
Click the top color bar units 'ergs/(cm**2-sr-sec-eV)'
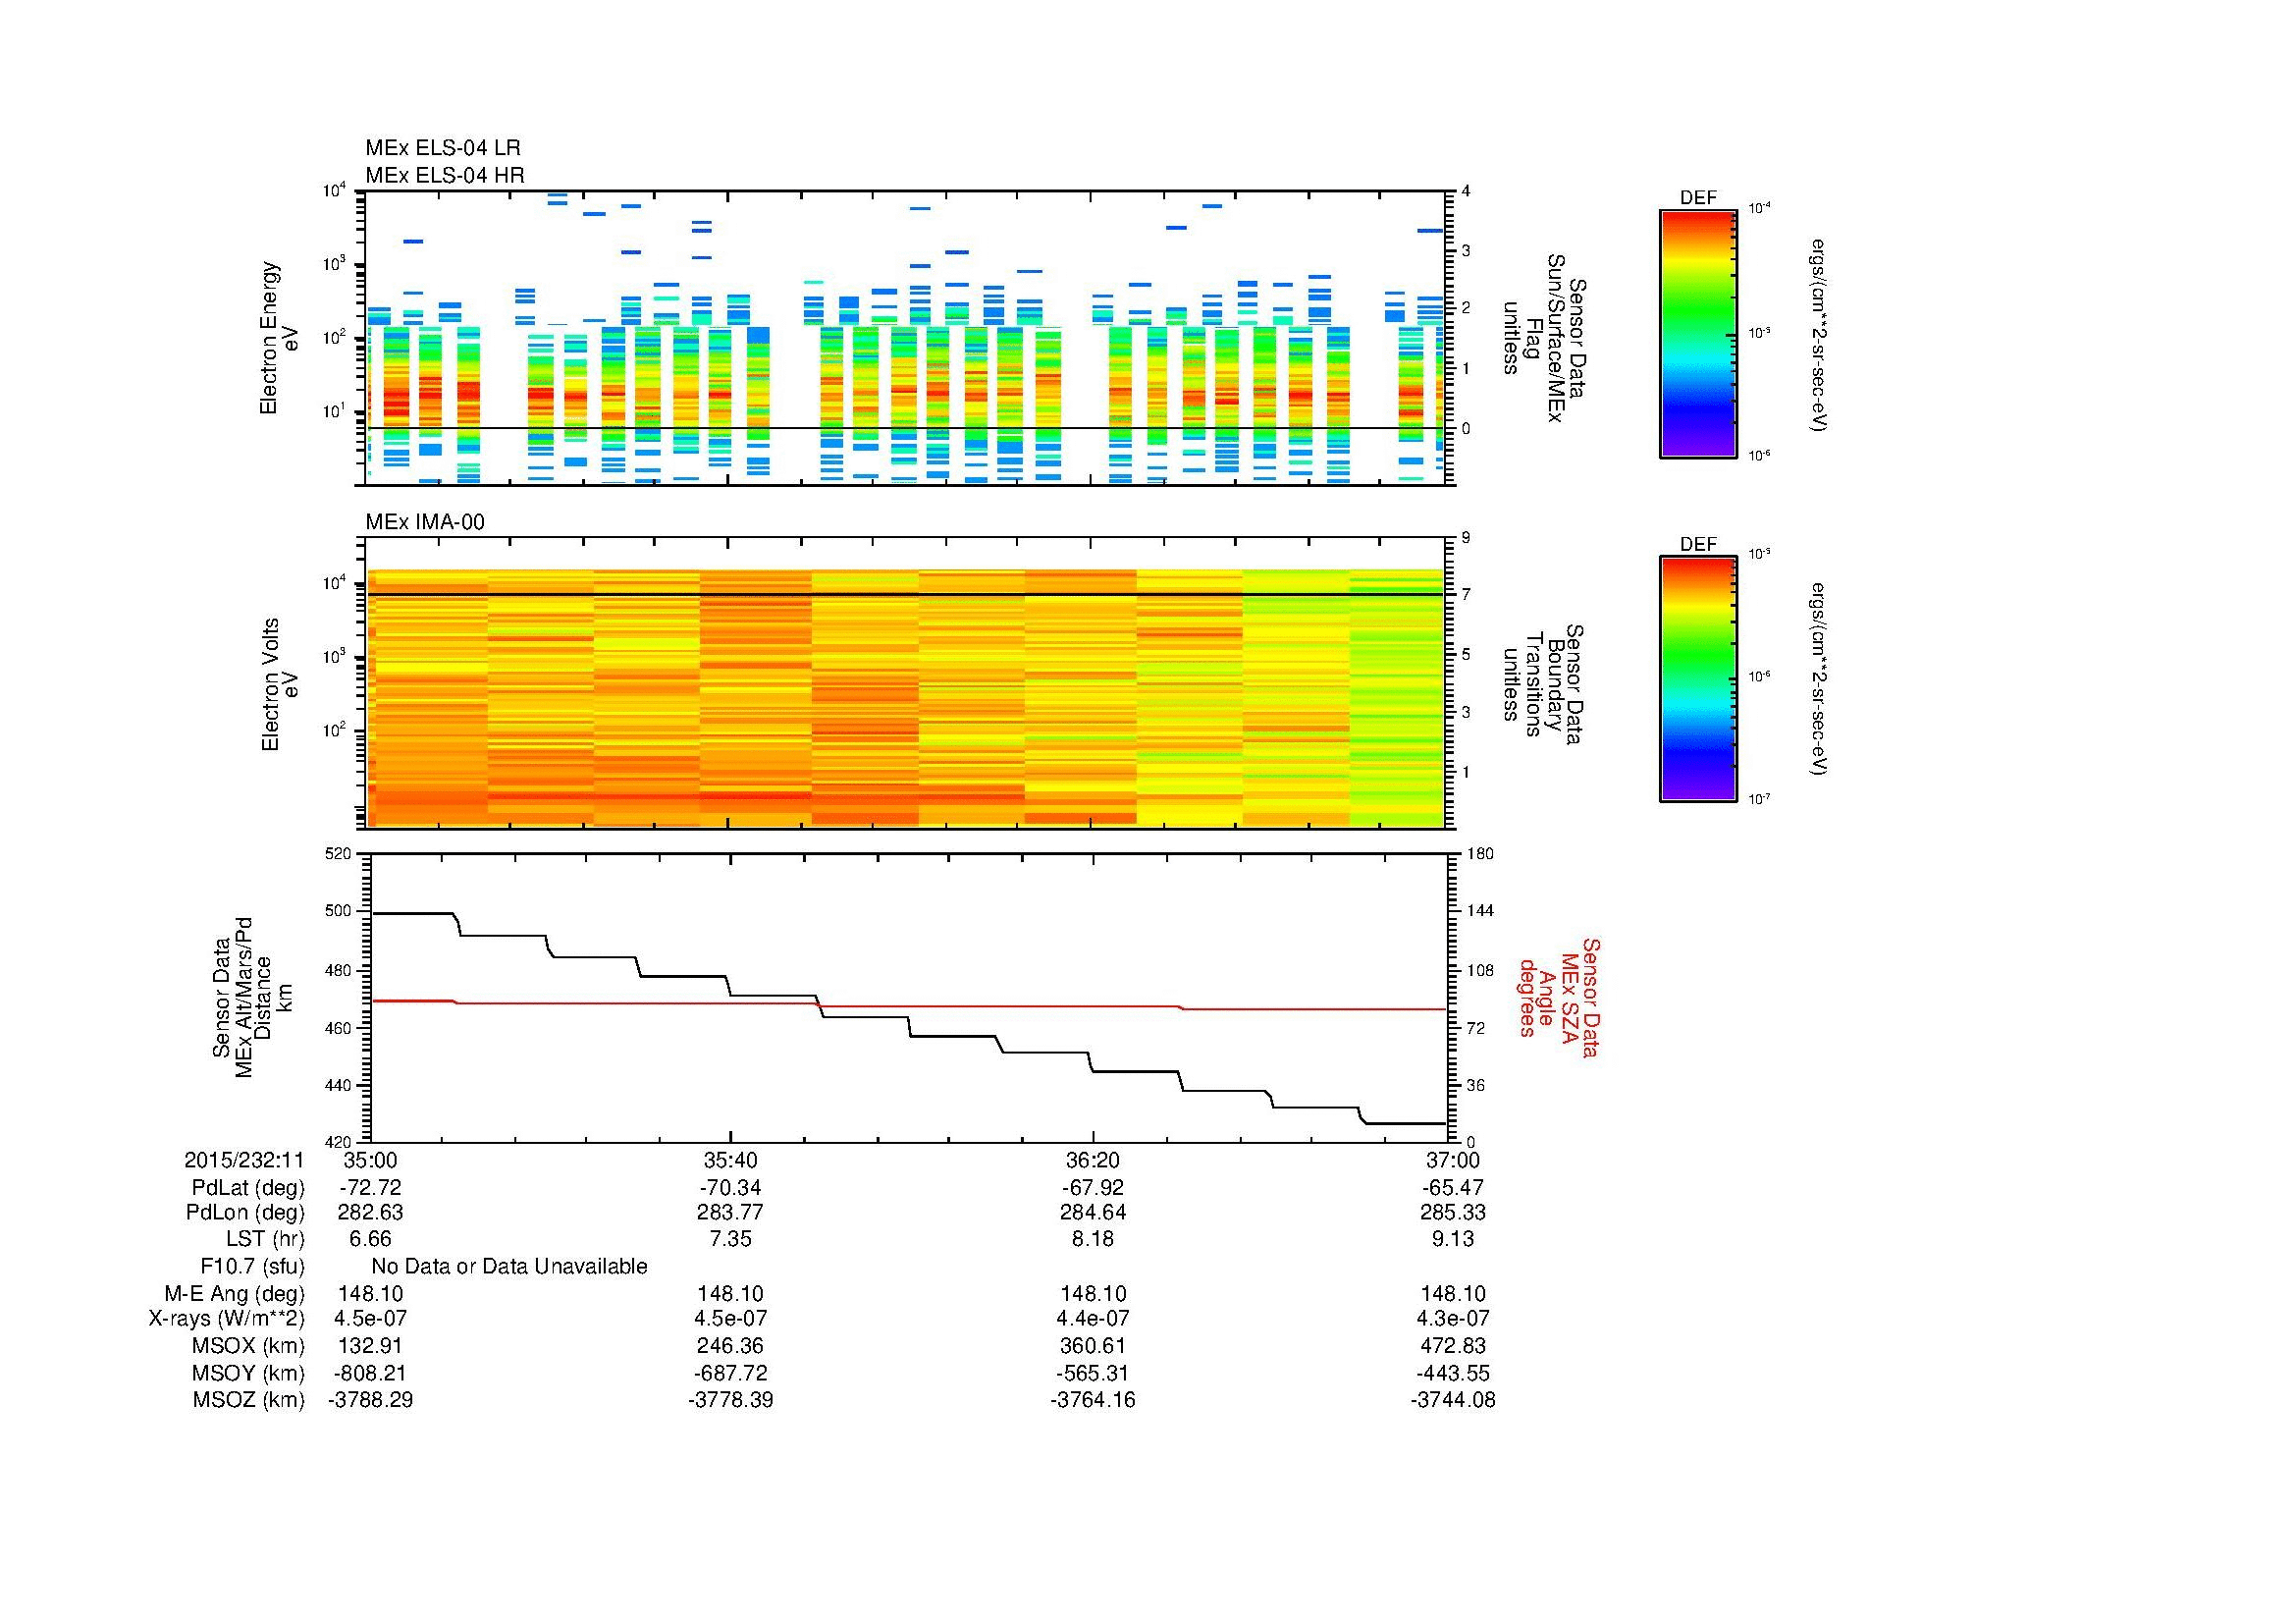click(x=1821, y=334)
